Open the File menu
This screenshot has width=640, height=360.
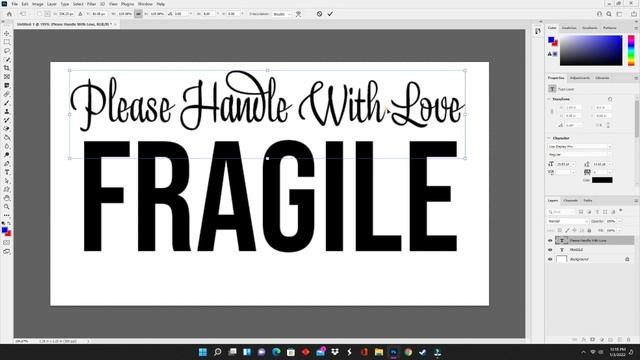tap(14, 4)
